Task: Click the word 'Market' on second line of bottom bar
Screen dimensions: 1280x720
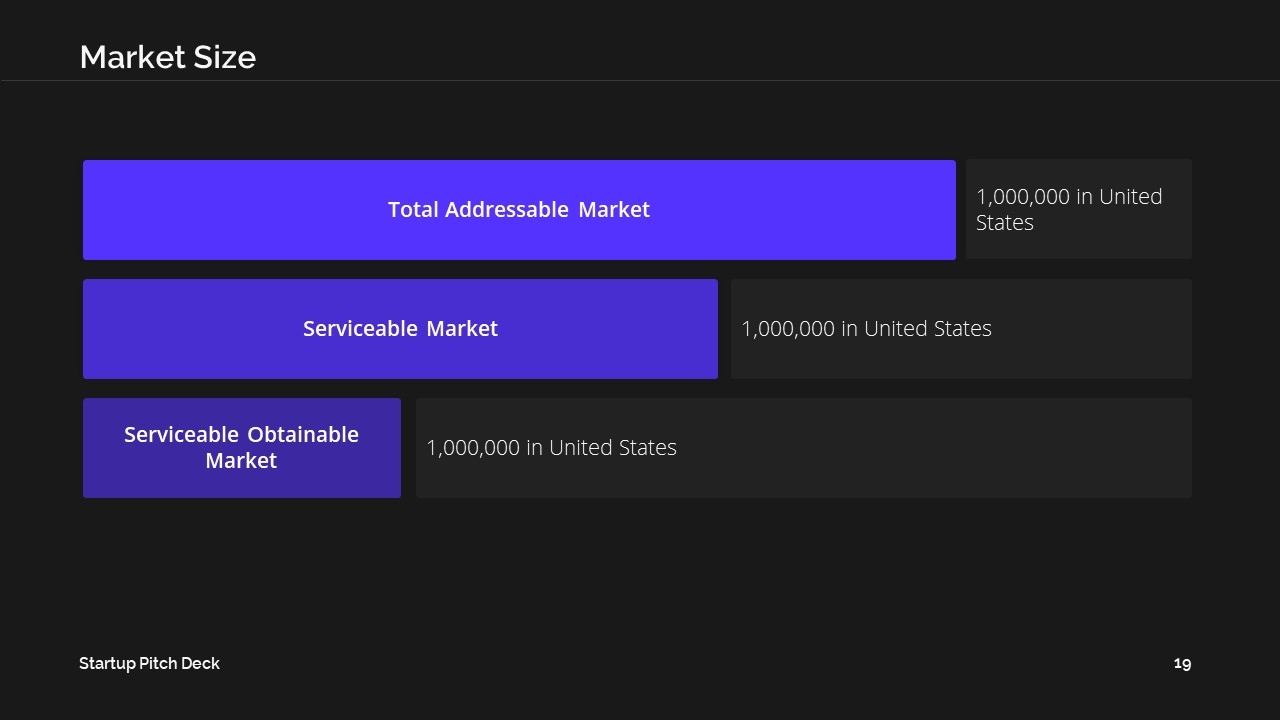Action: click(241, 461)
